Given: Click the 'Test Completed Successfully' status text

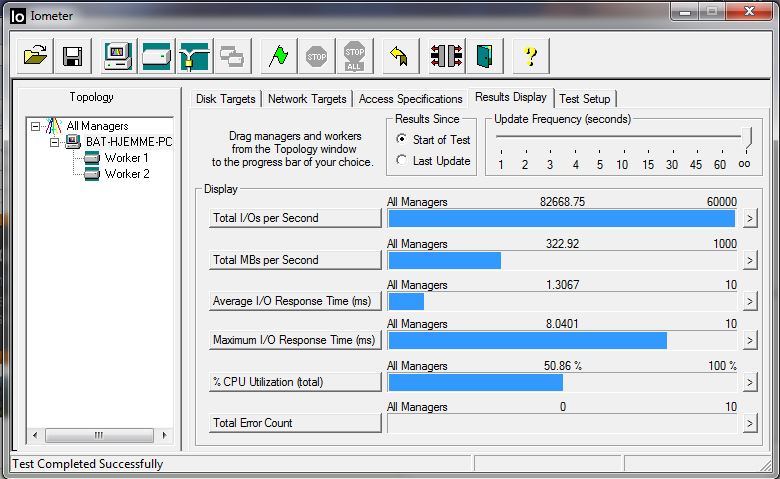Looking at the screenshot, I should pos(88,464).
